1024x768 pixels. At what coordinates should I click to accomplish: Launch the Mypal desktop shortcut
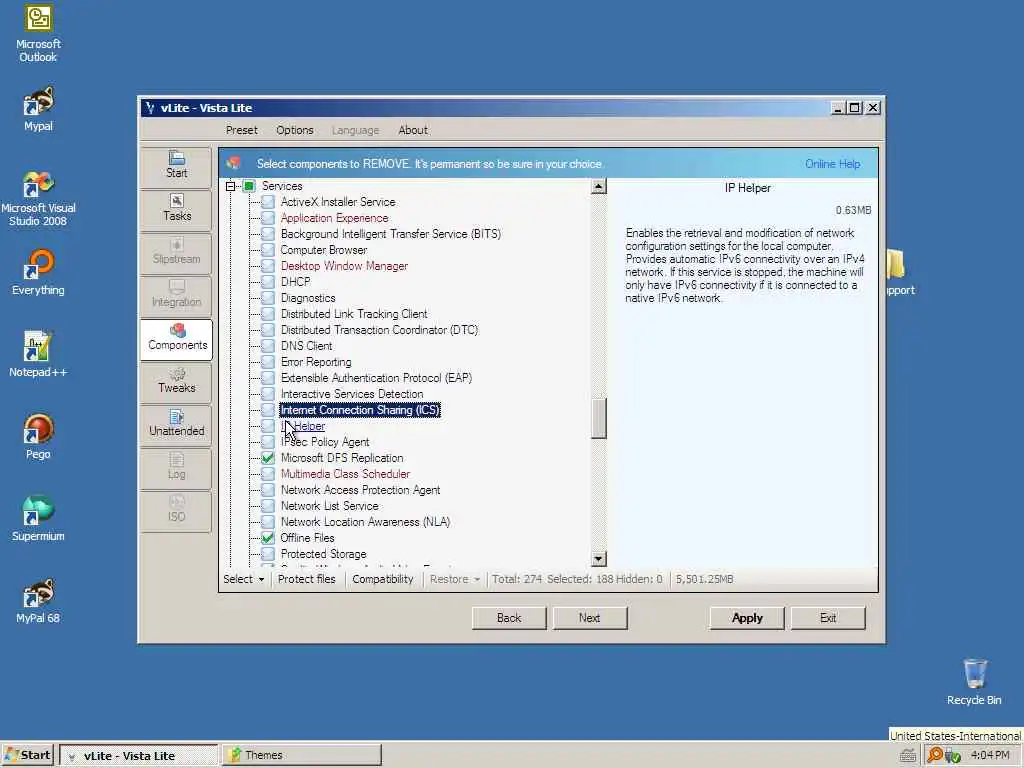pyautogui.click(x=38, y=109)
